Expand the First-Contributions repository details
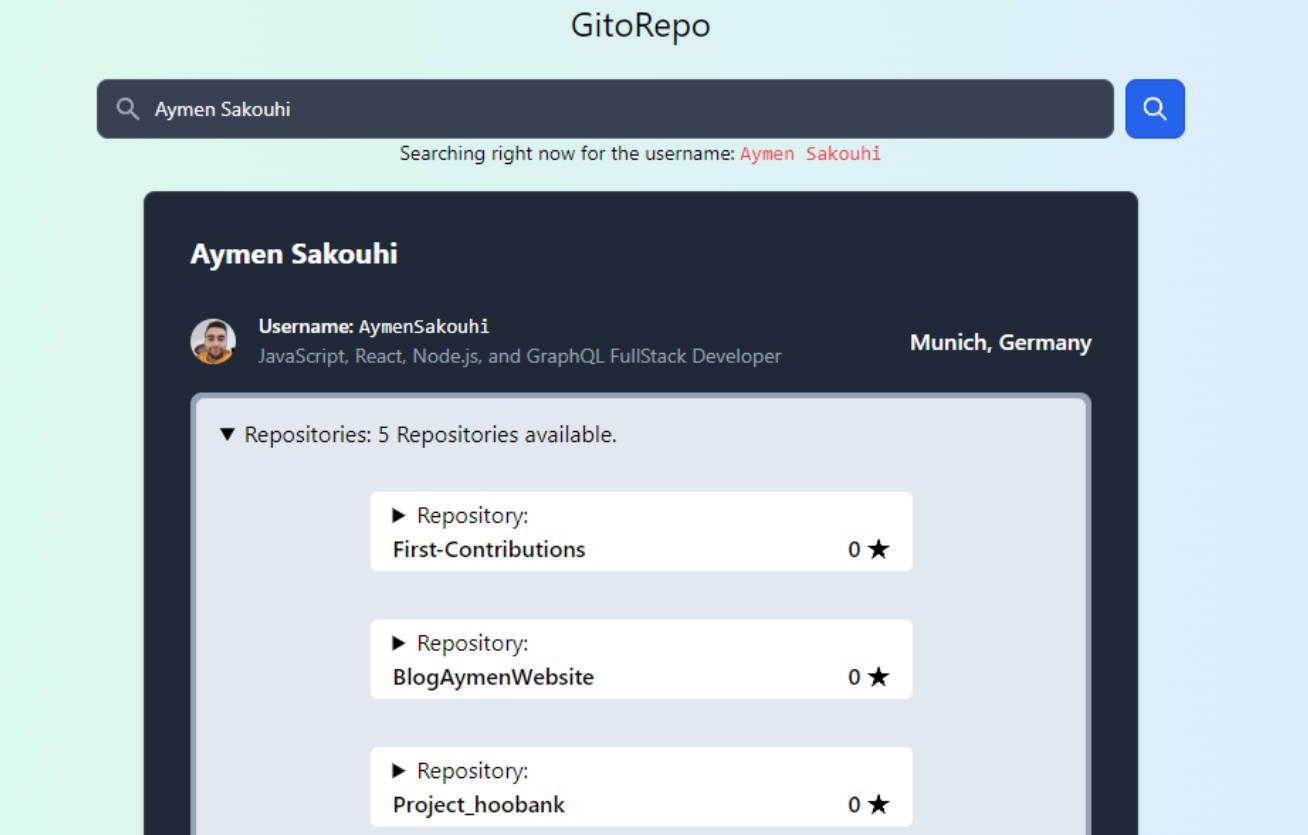The image size is (1308, 835). click(x=397, y=515)
